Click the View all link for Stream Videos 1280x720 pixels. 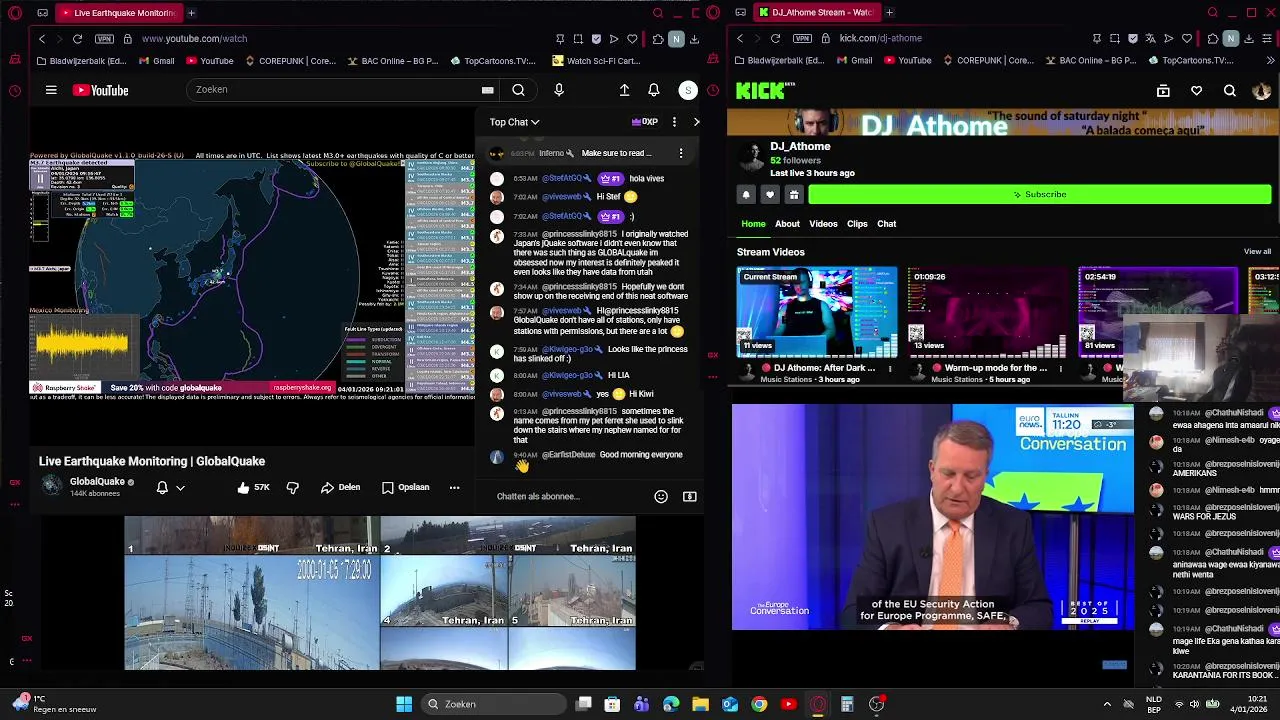[1257, 252]
